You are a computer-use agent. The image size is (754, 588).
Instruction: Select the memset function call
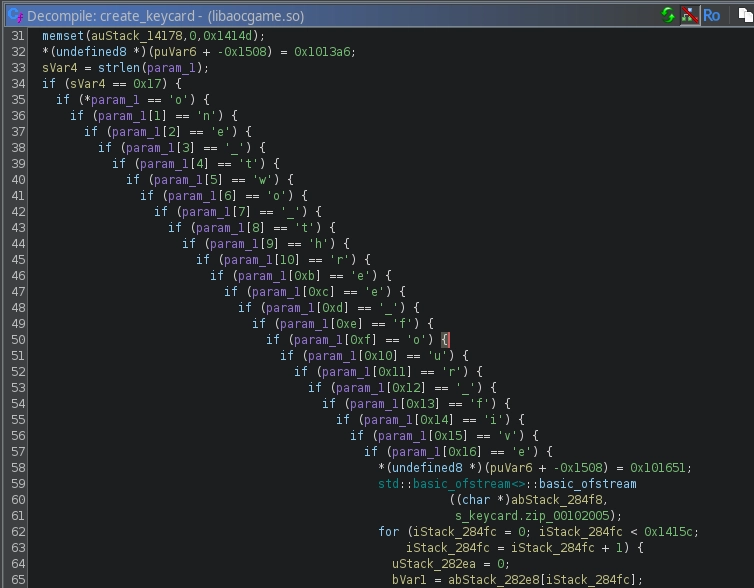pyautogui.click(x=62, y=36)
